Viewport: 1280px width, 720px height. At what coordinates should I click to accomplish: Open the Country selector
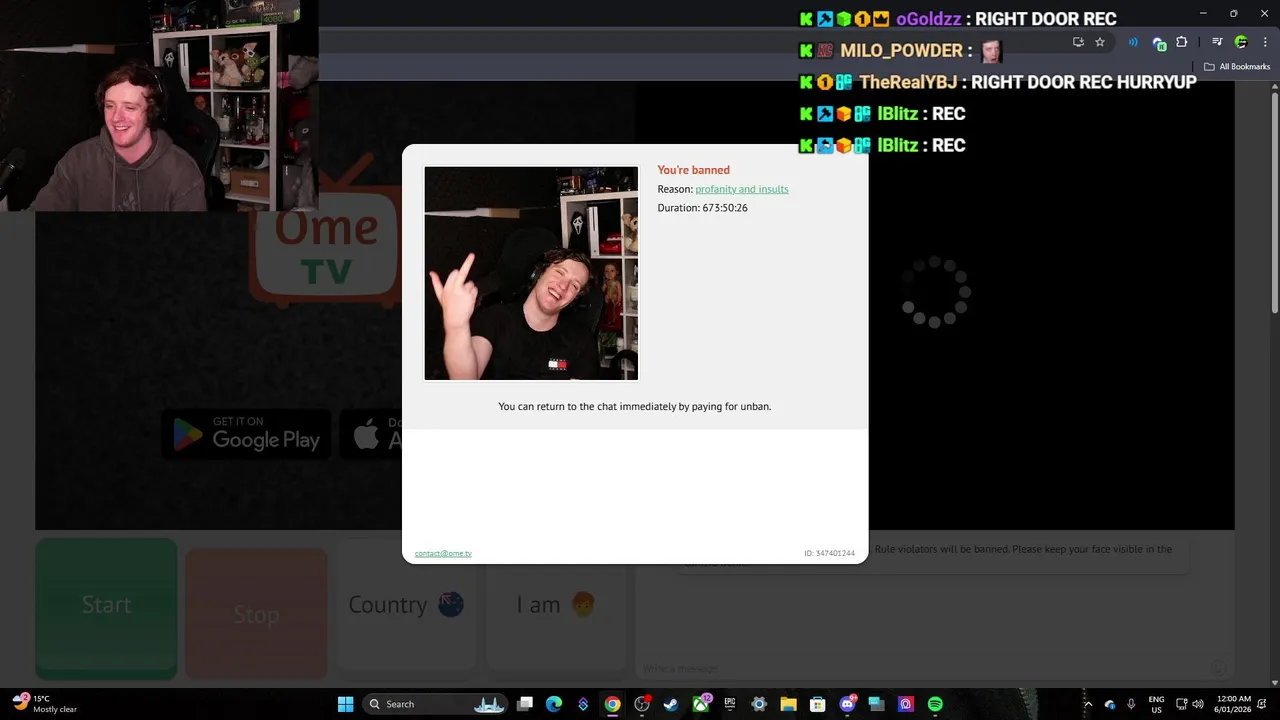pos(406,605)
